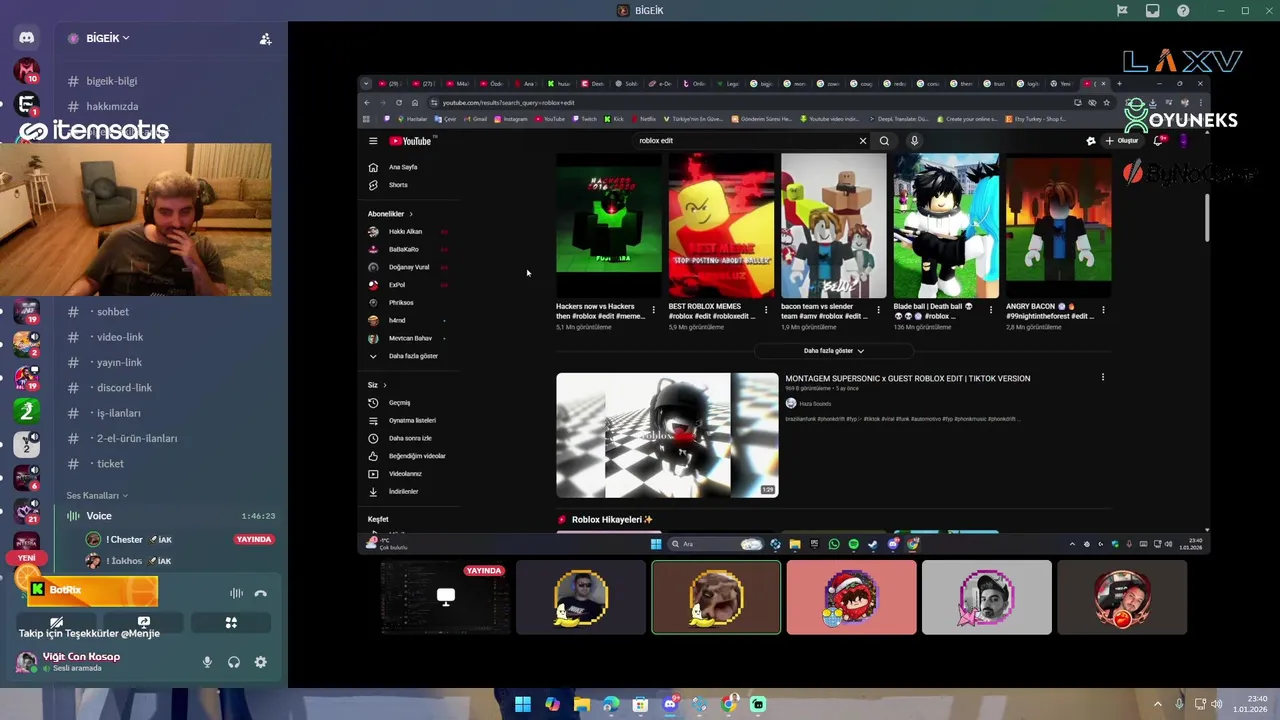
Task: Open Discord direct messages home icon
Action: click(x=27, y=38)
